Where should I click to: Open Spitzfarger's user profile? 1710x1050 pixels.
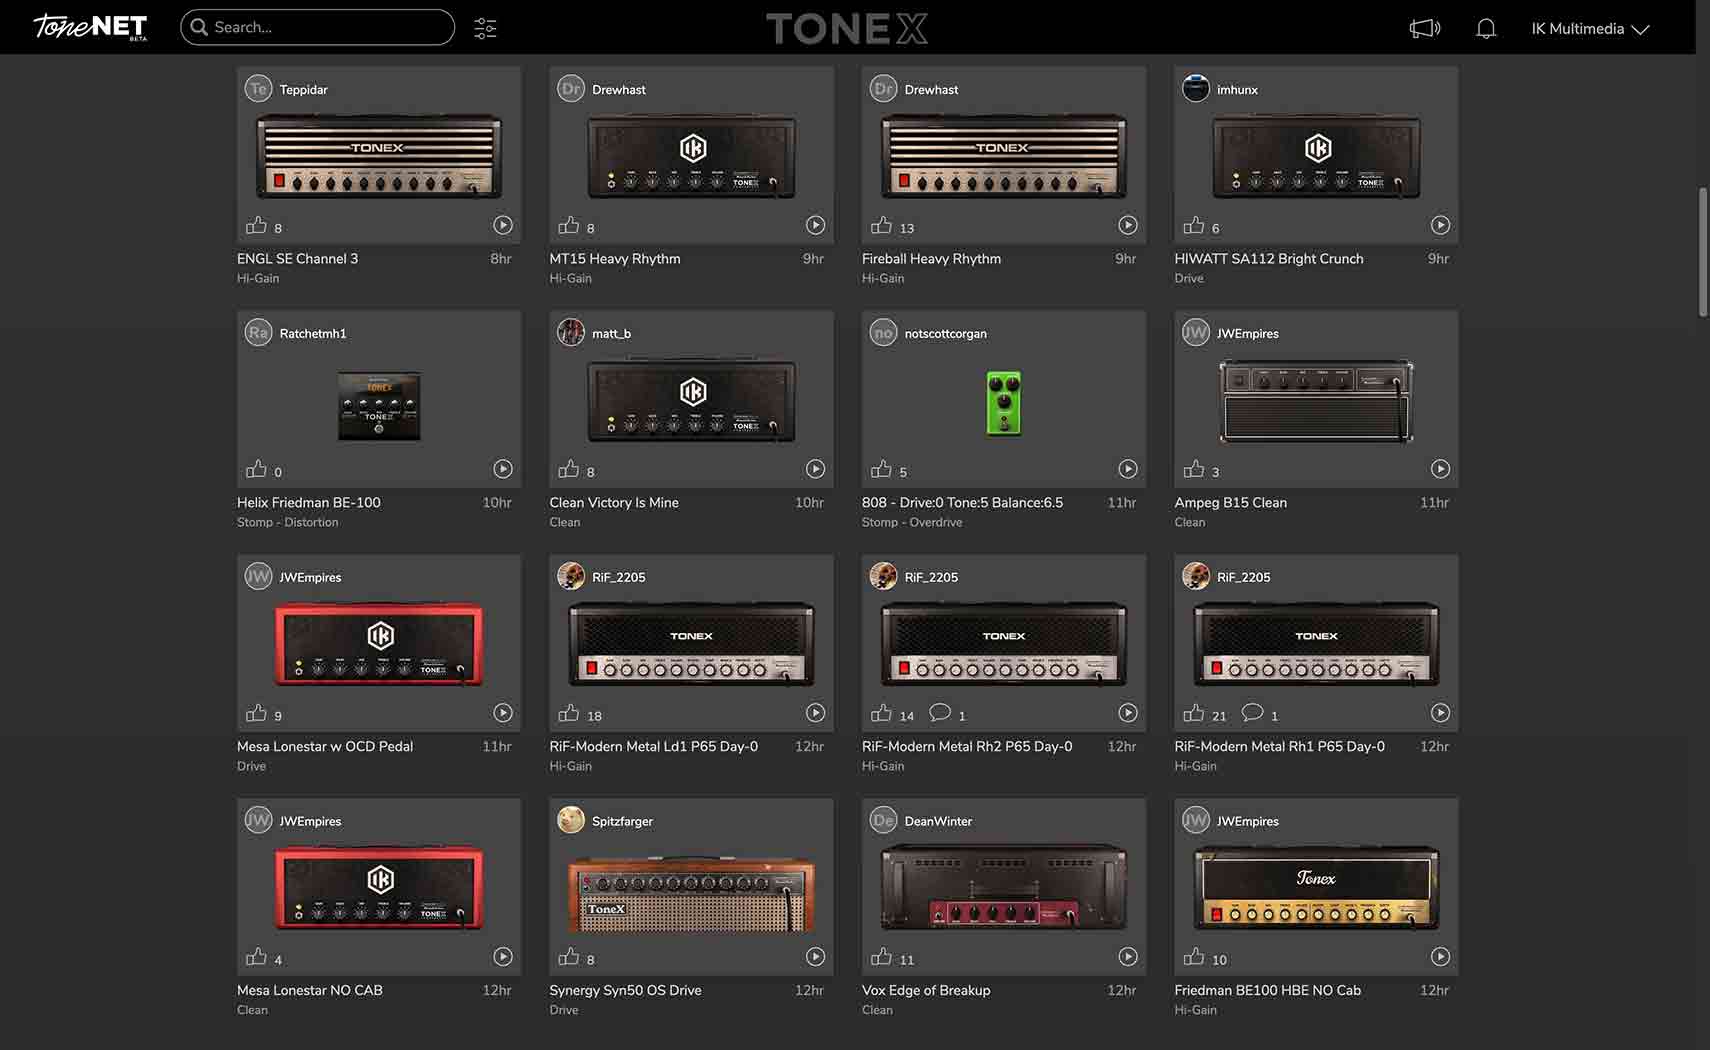605,821
